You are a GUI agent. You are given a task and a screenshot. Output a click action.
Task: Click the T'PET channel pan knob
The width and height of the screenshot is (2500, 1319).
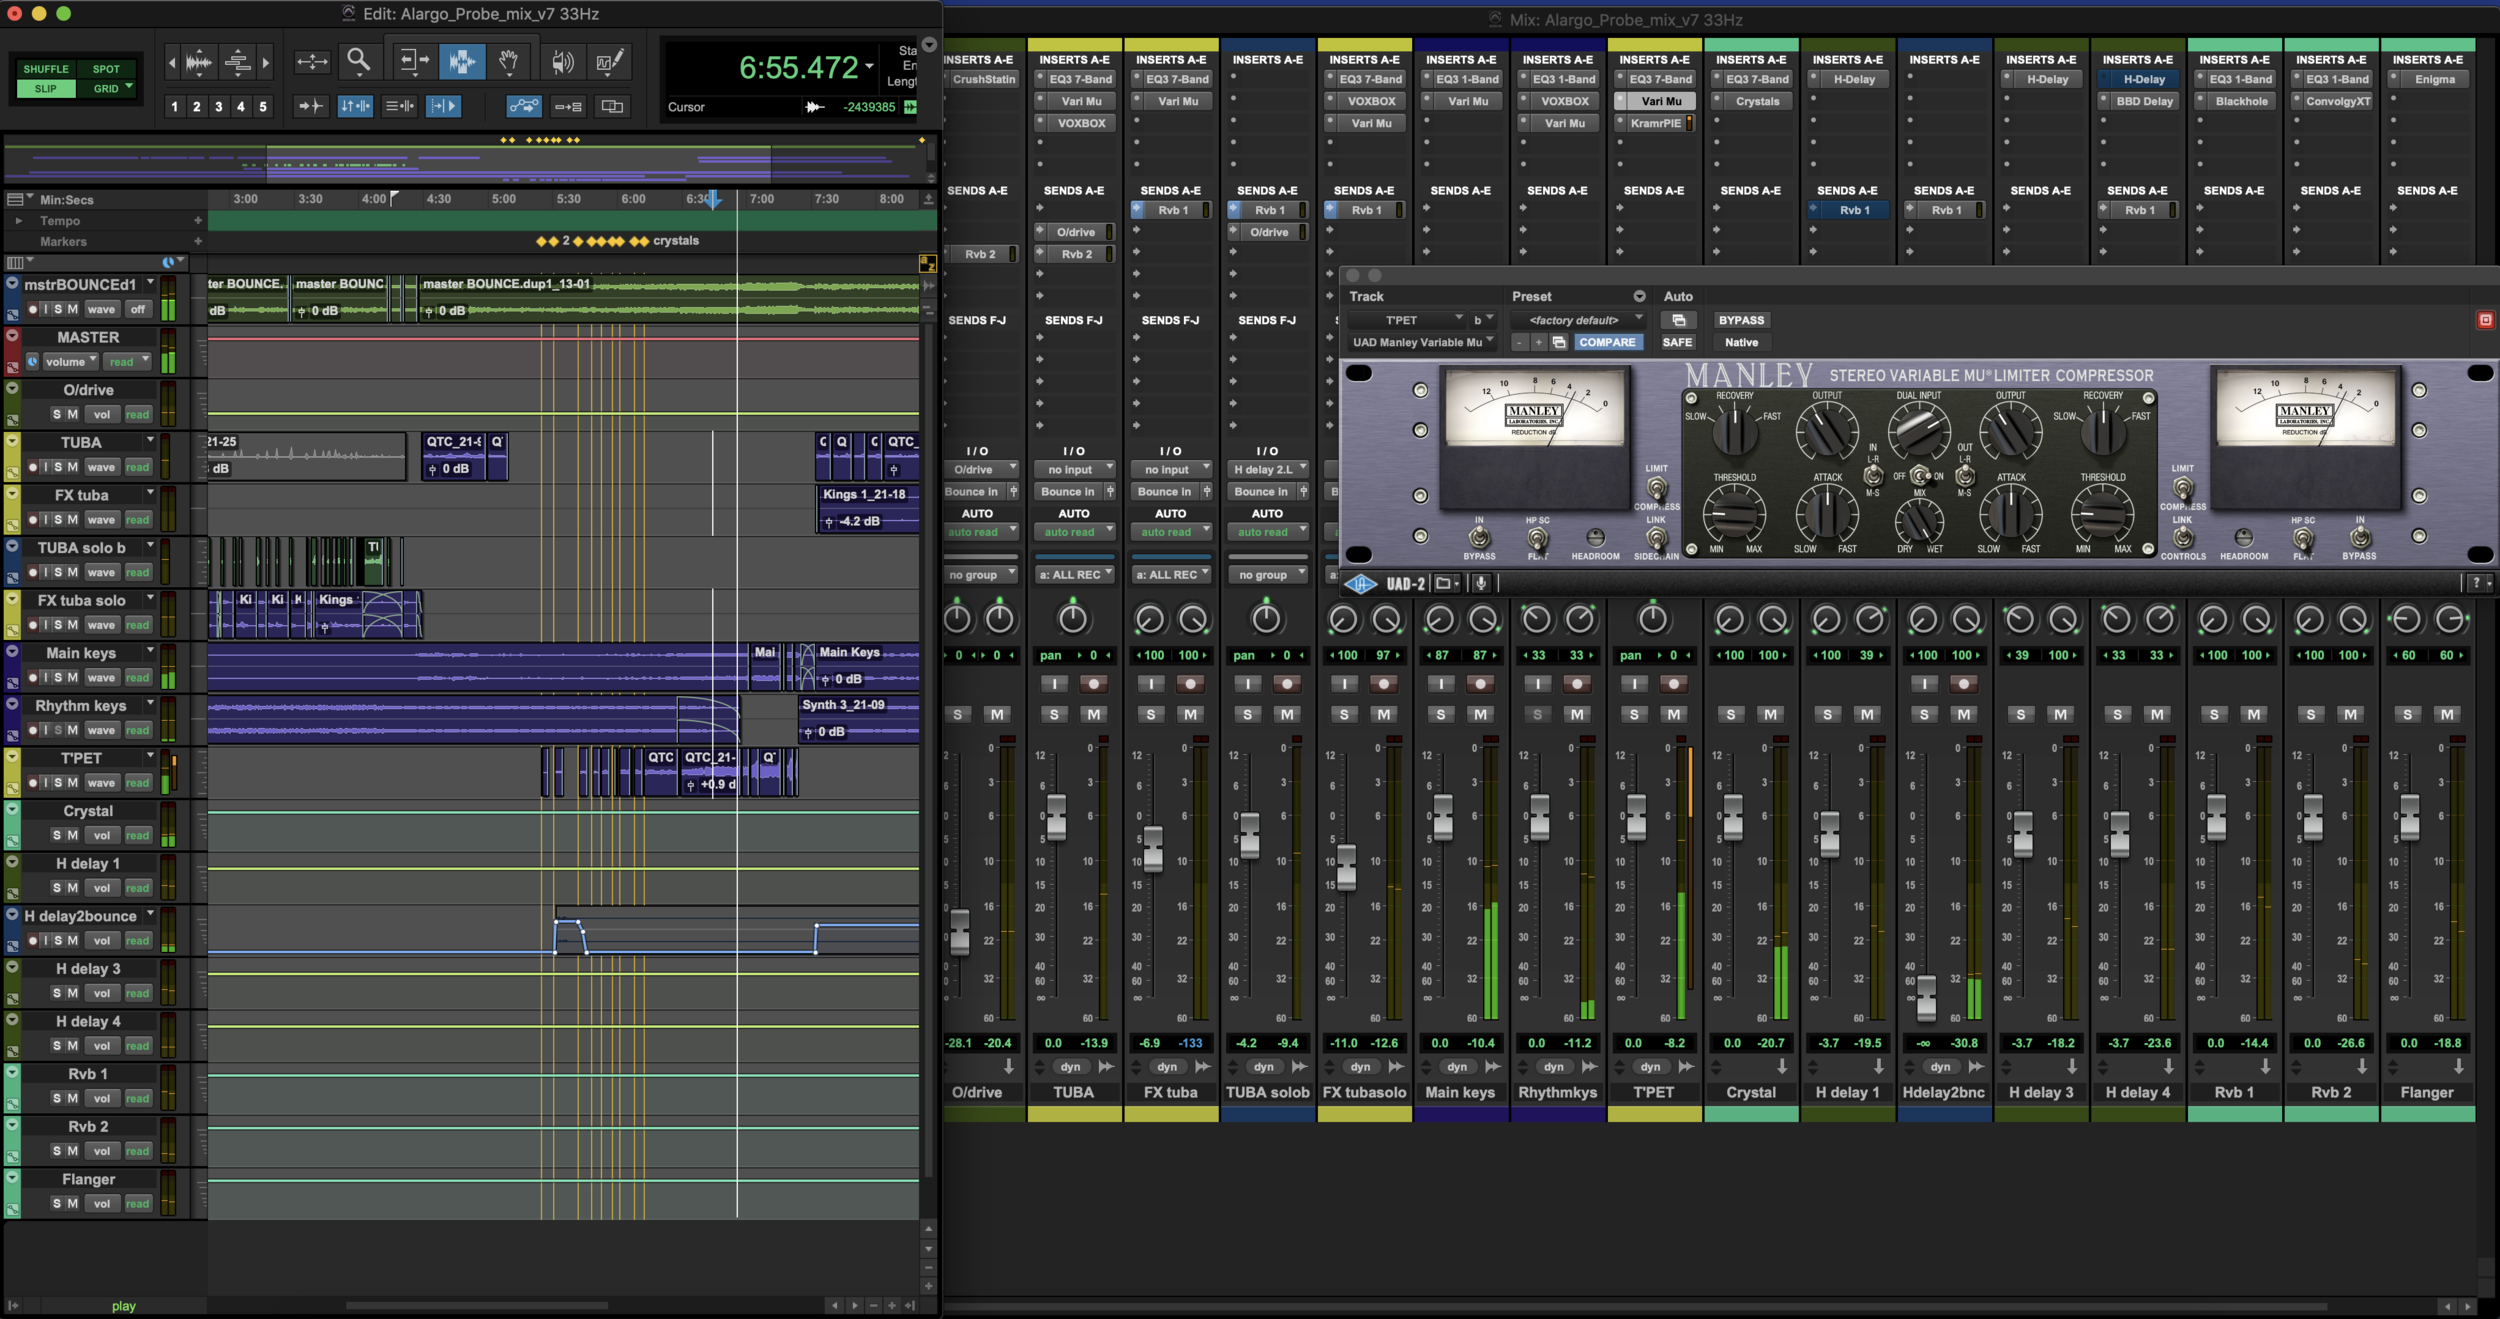[1653, 619]
